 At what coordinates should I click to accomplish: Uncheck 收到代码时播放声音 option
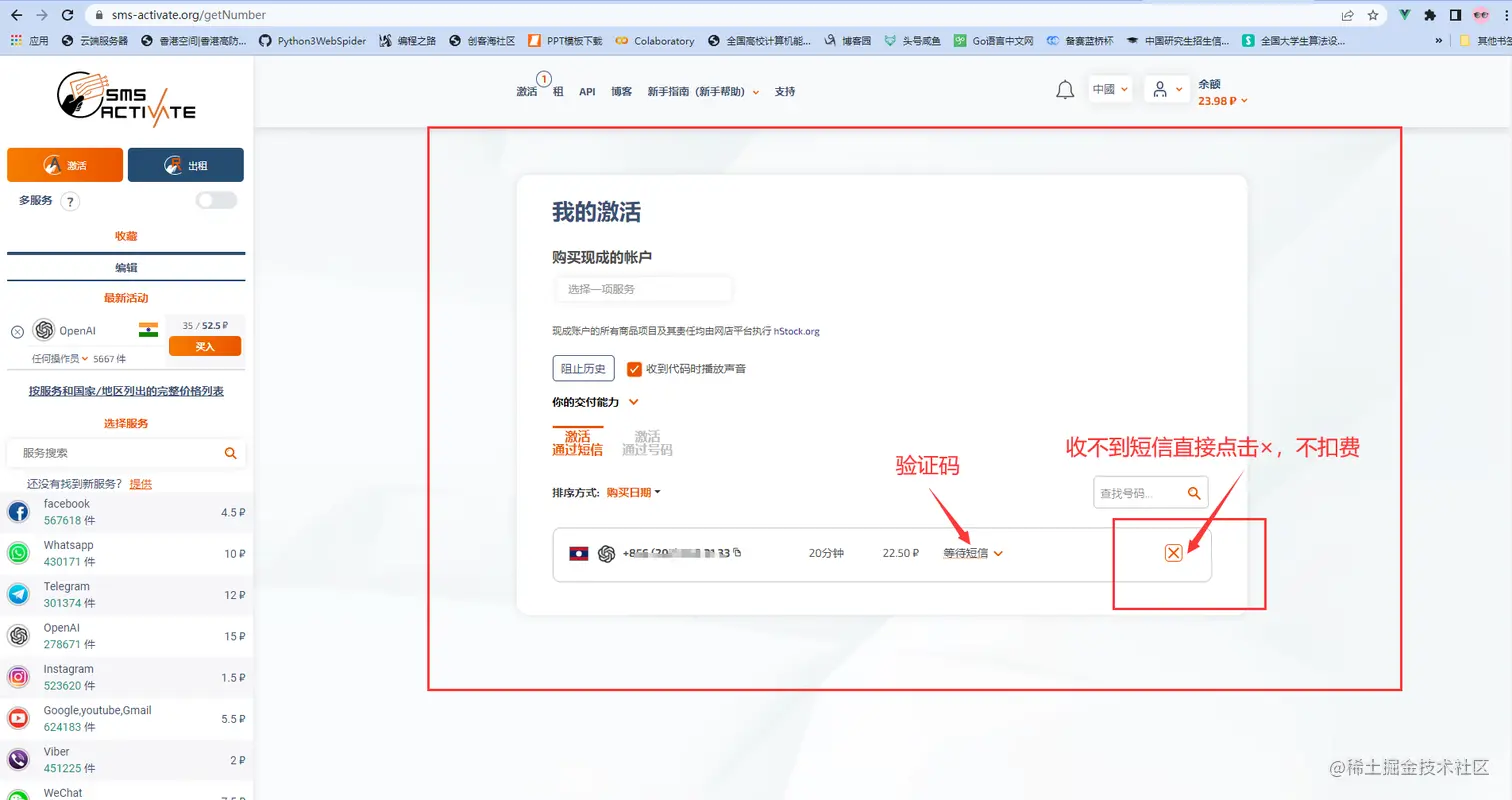tap(634, 368)
